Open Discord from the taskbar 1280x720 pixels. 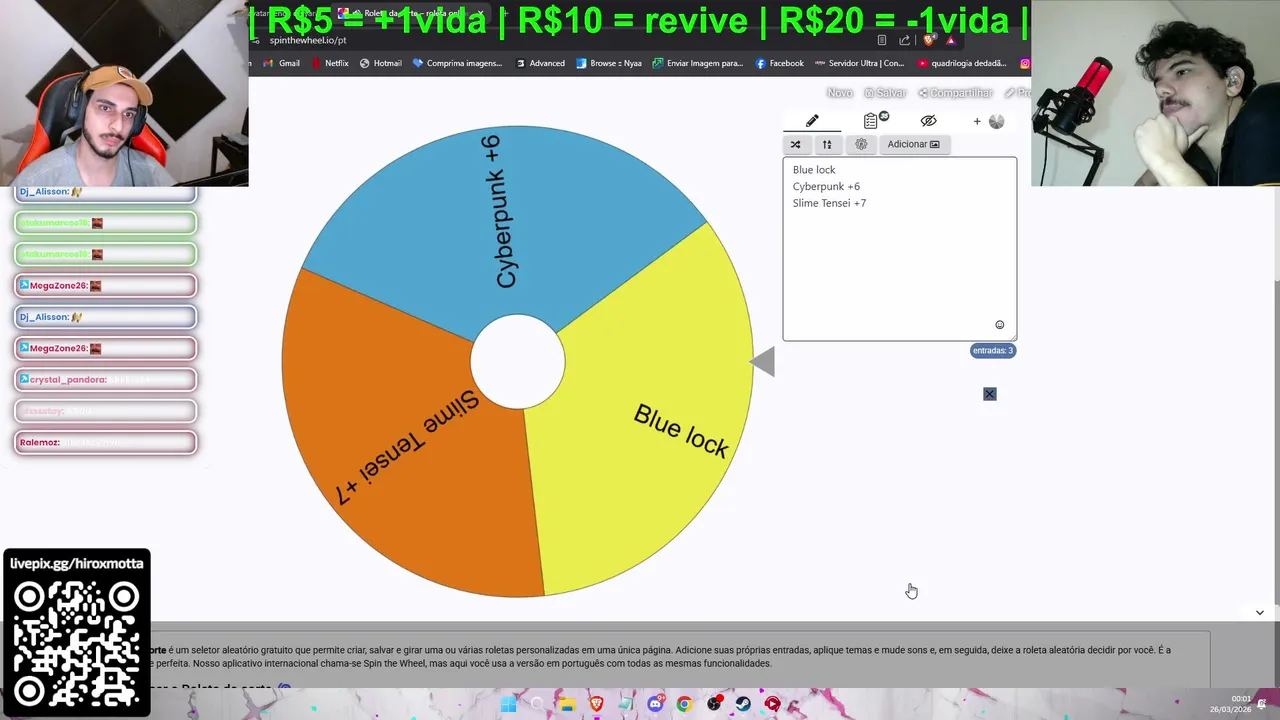pos(655,704)
